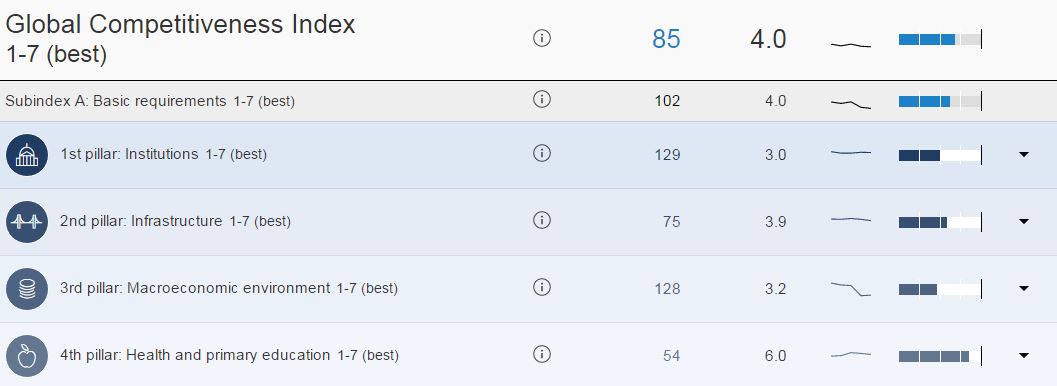The height and width of the screenshot is (386, 1057).
Task: Open info icon for Macroeconomic environment
Action: pyautogui.click(x=542, y=288)
